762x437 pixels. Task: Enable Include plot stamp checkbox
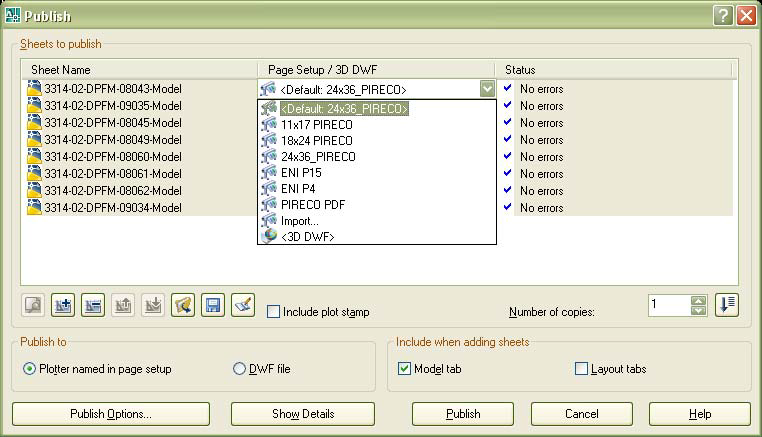pos(274,312)
